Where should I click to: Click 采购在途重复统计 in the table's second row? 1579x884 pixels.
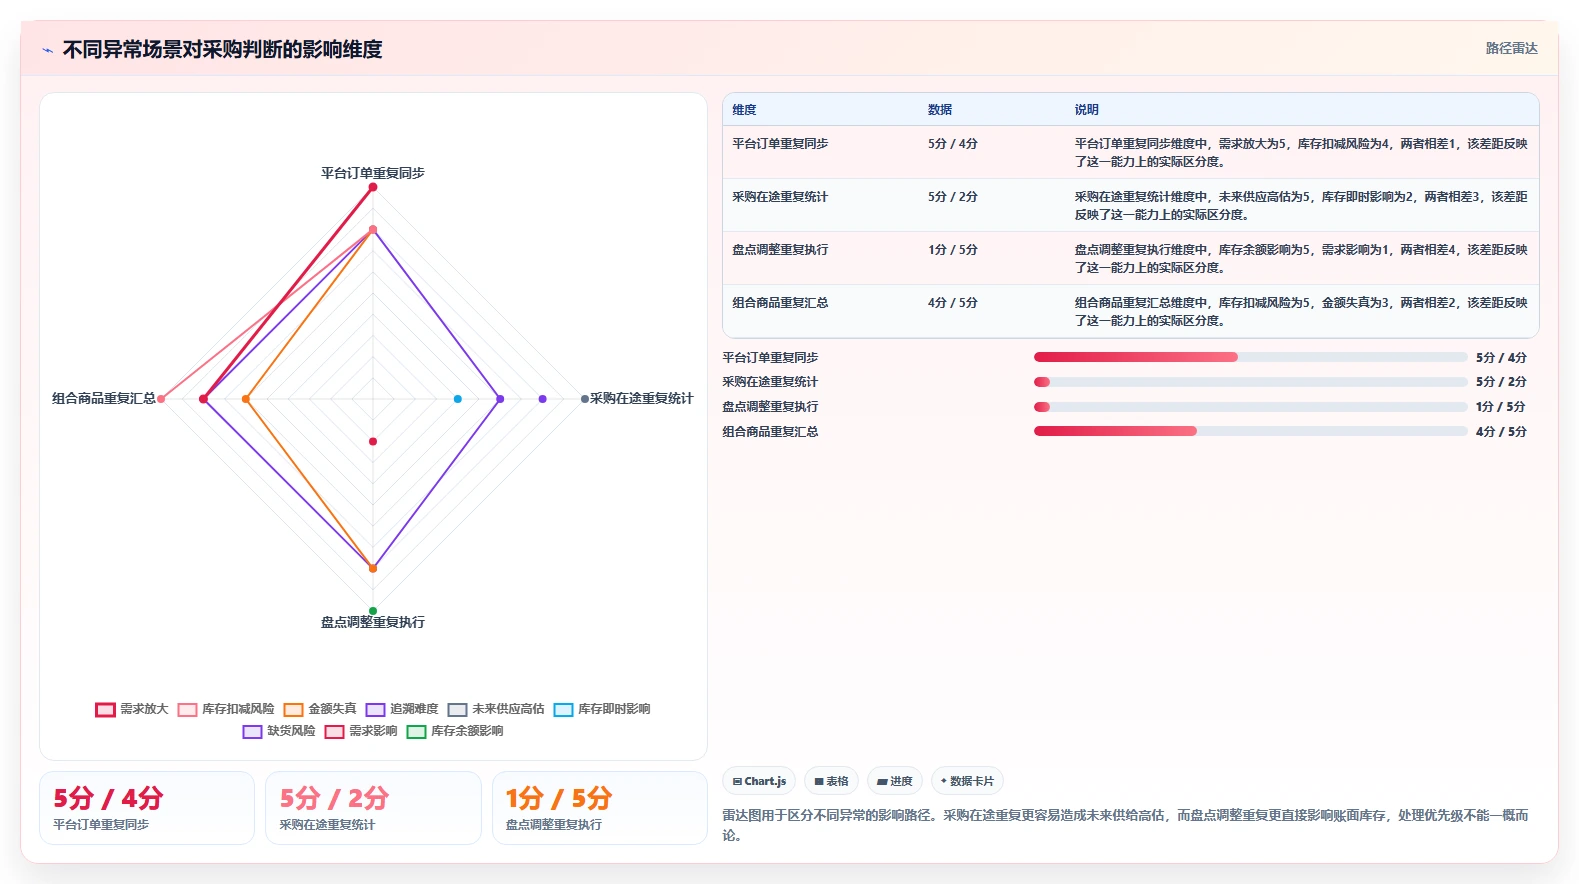(x=780, y=197)
